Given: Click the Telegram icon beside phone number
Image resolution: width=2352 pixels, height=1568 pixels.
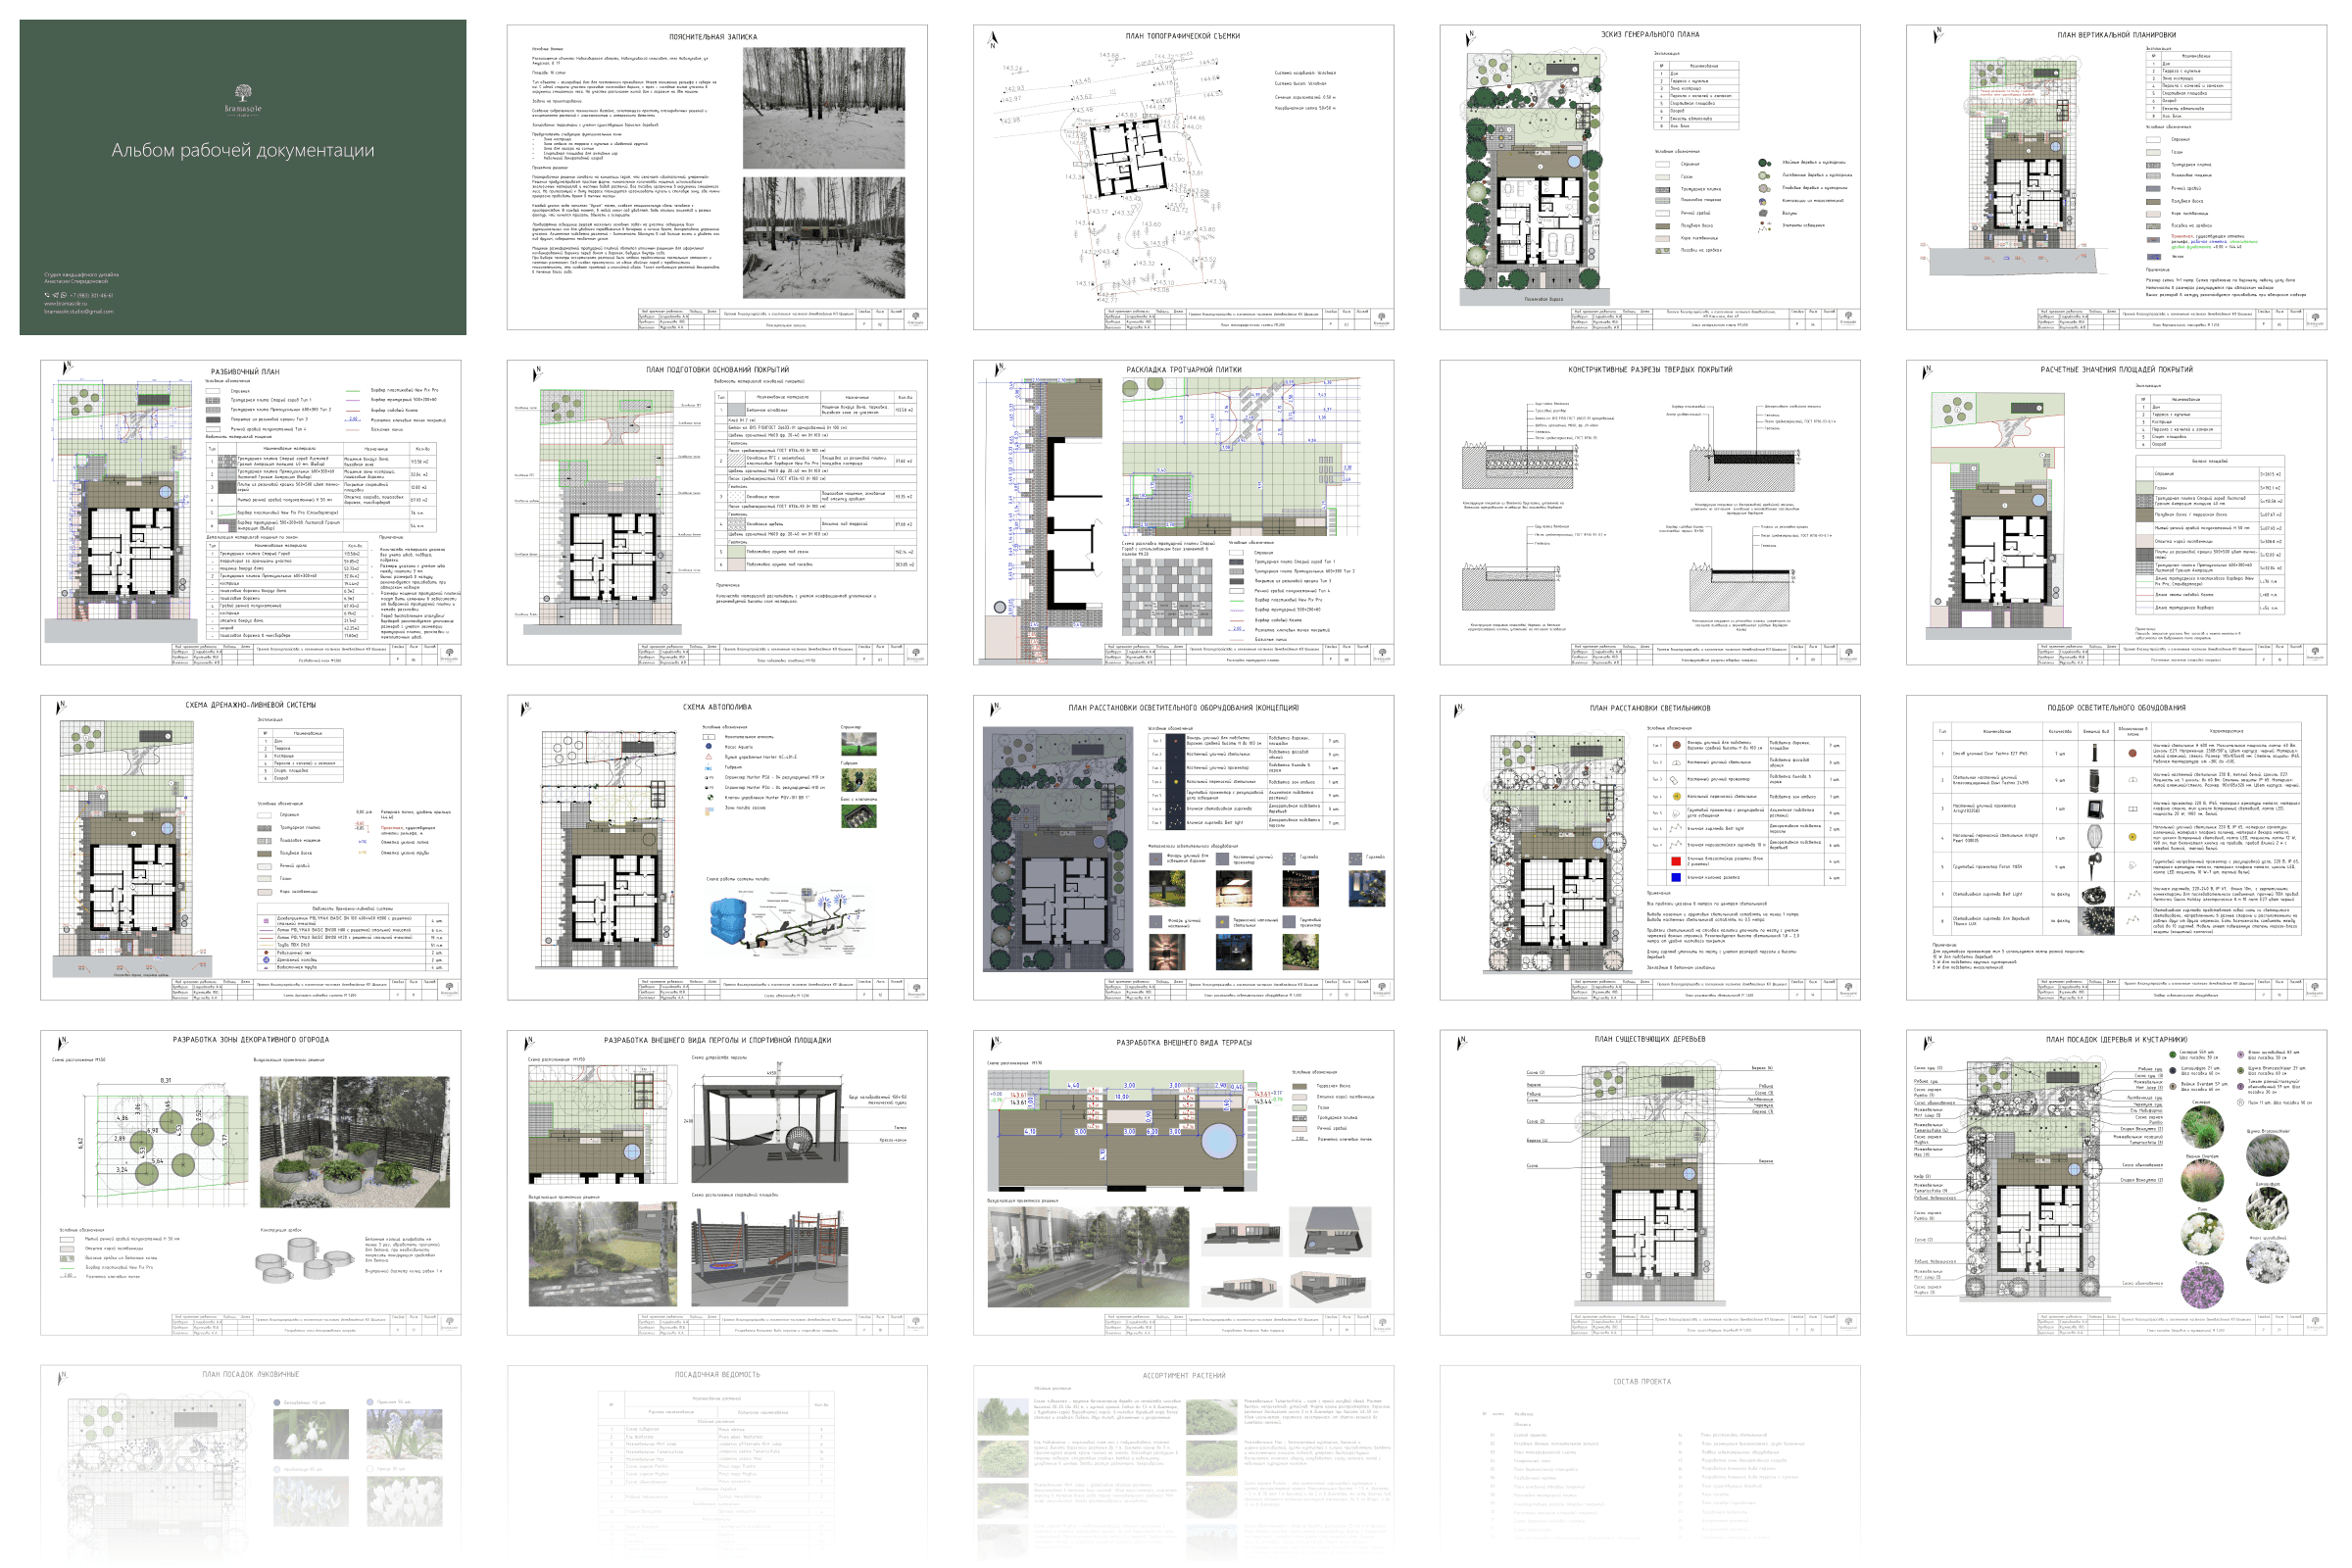Looking at the screenshot, I should 55,296.
